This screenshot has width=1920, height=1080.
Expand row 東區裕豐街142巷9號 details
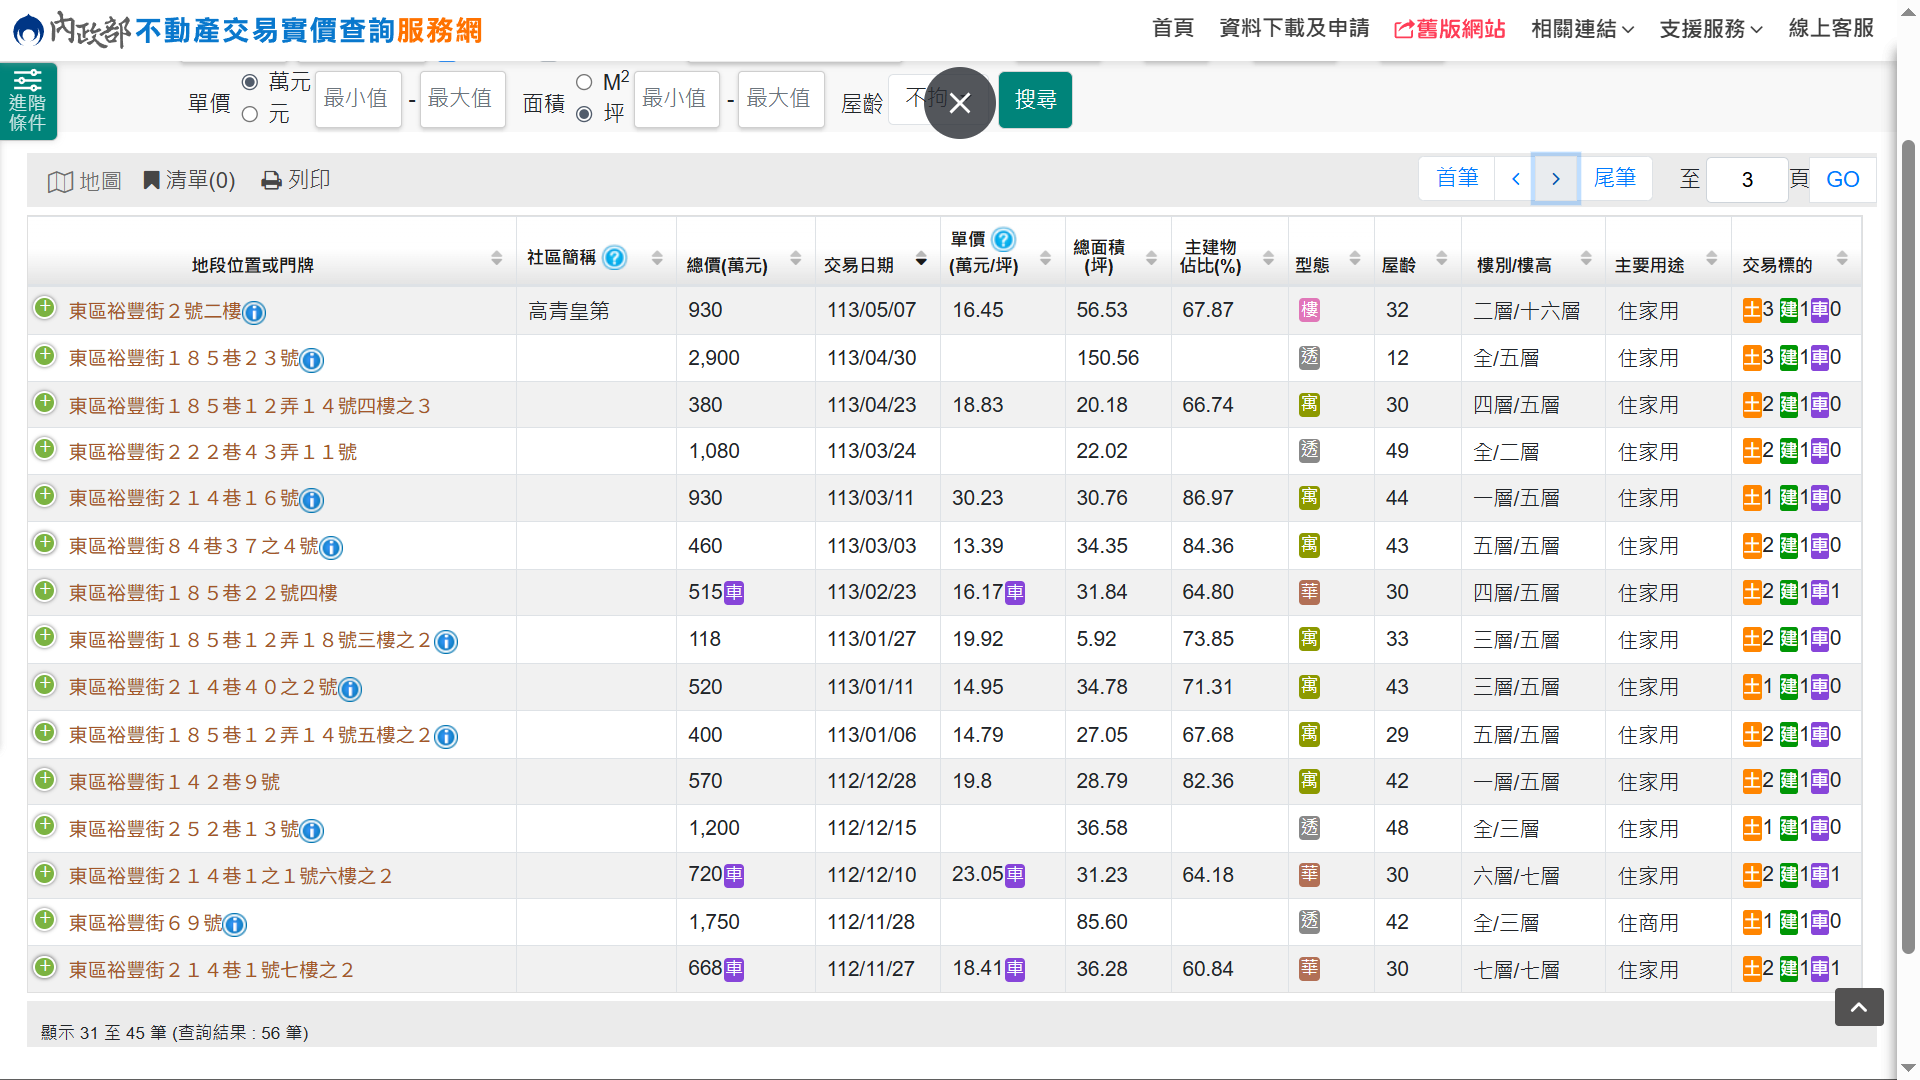(x=44, y=779)
